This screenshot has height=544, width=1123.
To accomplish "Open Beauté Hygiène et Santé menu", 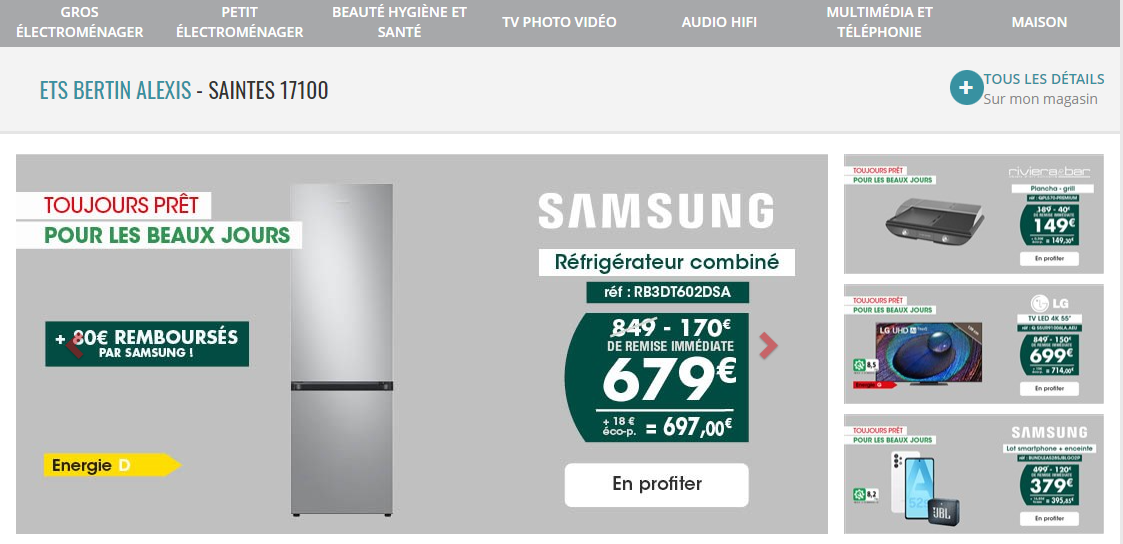I will click(x=399, y=22).
